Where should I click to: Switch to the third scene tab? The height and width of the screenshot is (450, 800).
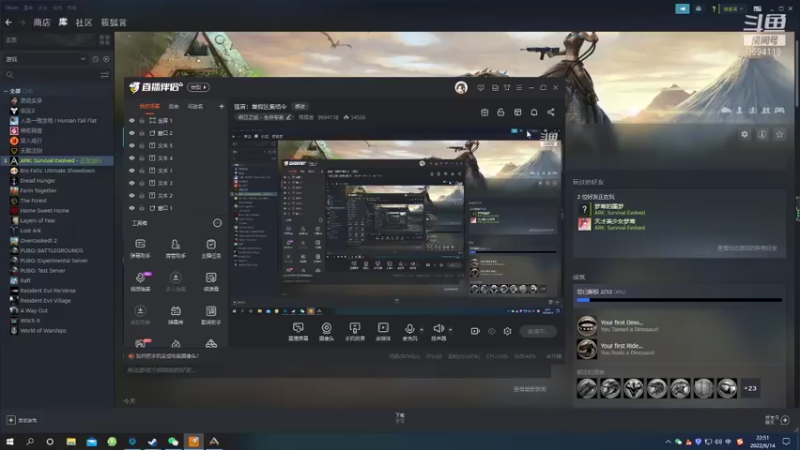(x=195, y=107)
